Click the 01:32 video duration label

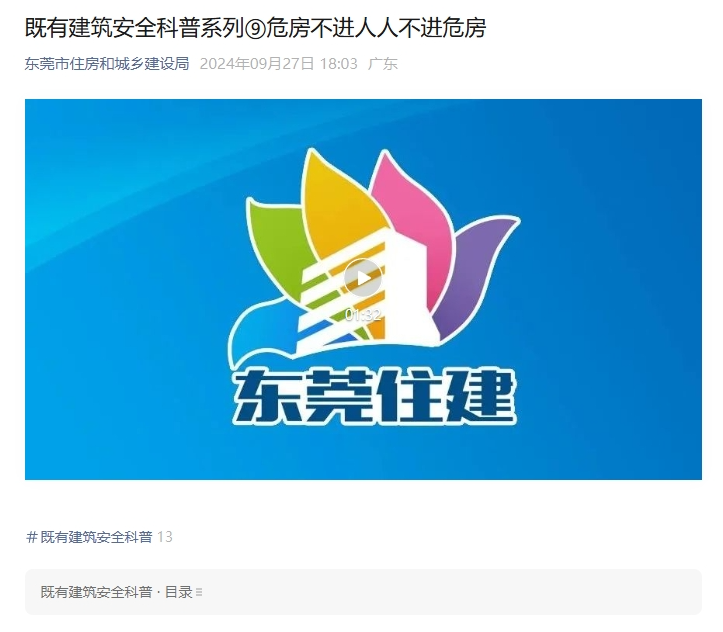(x=363, y=315)
